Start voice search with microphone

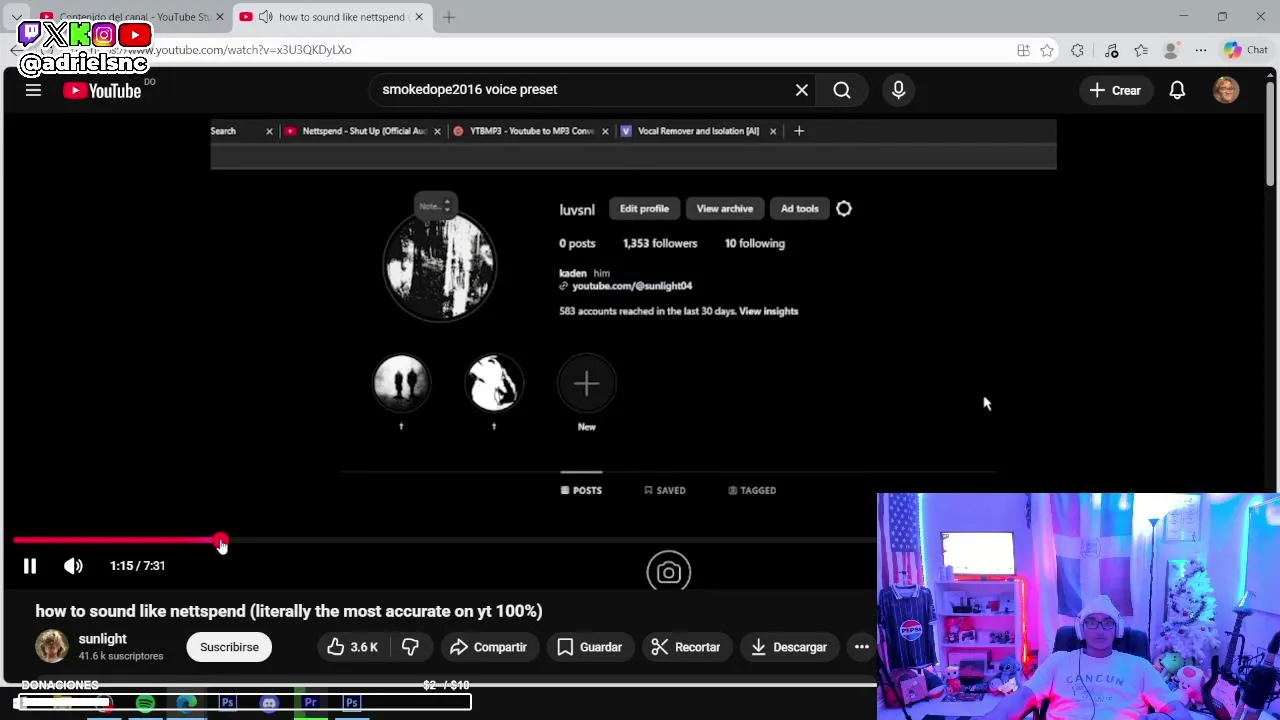click(898, 90)
